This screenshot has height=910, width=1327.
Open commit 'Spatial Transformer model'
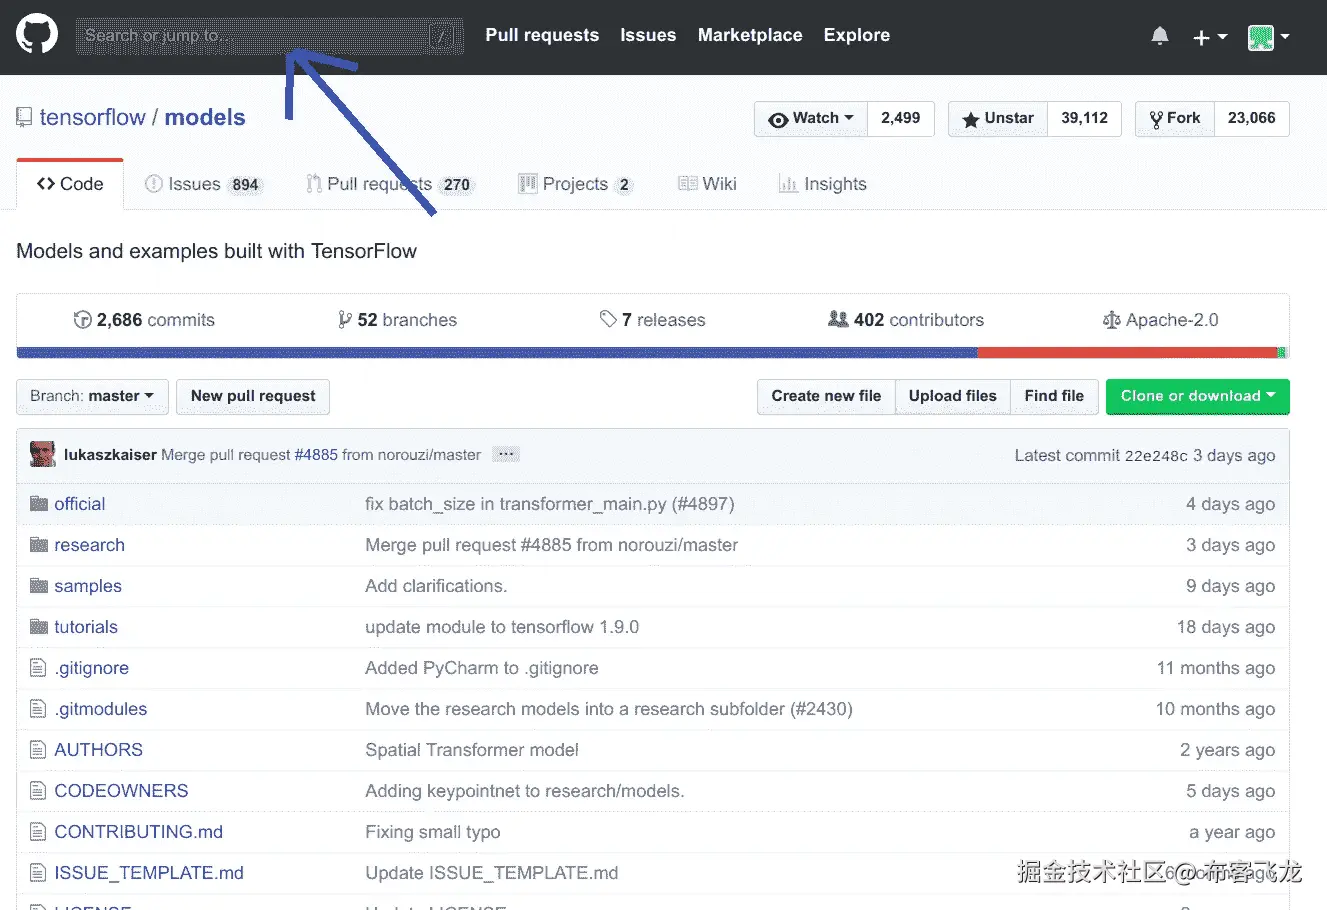[472, 750]
